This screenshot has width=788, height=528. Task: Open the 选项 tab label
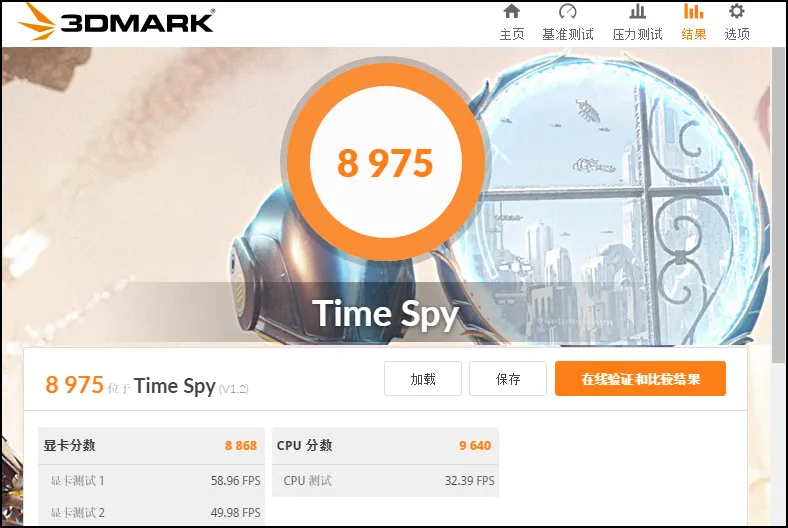(737, 34)
